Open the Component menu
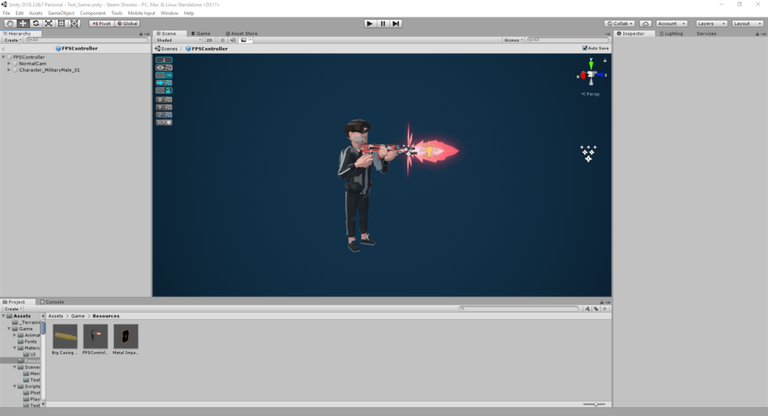The image size is (768, 416). click(x=93, y=13)
